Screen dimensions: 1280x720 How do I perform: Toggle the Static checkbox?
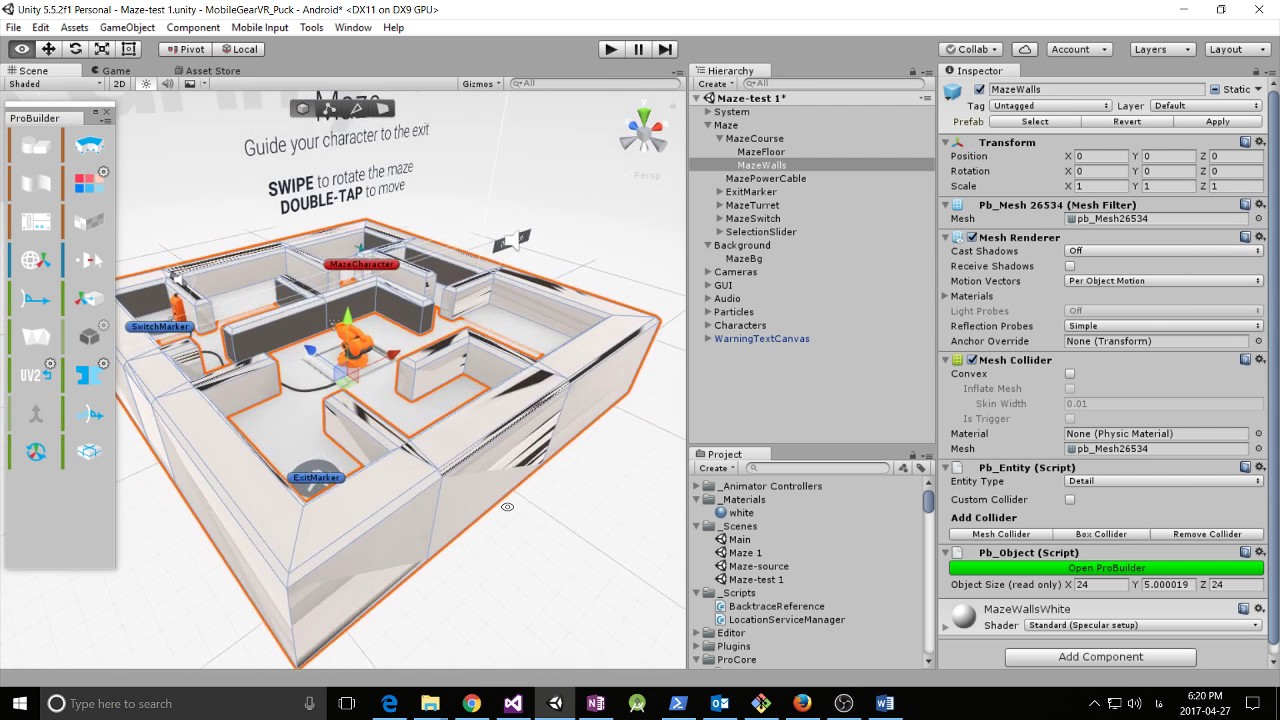[x=1215, y=89]
